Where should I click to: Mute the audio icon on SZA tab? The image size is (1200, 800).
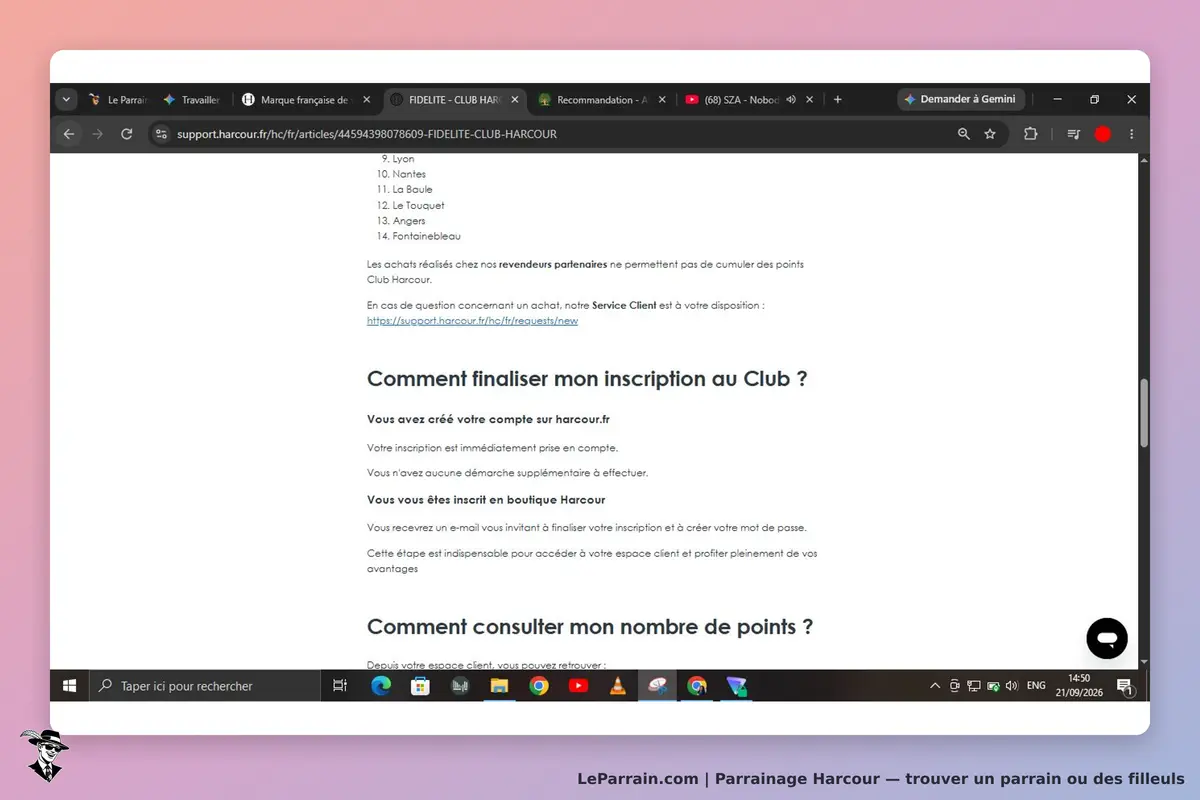pos(791,100)
